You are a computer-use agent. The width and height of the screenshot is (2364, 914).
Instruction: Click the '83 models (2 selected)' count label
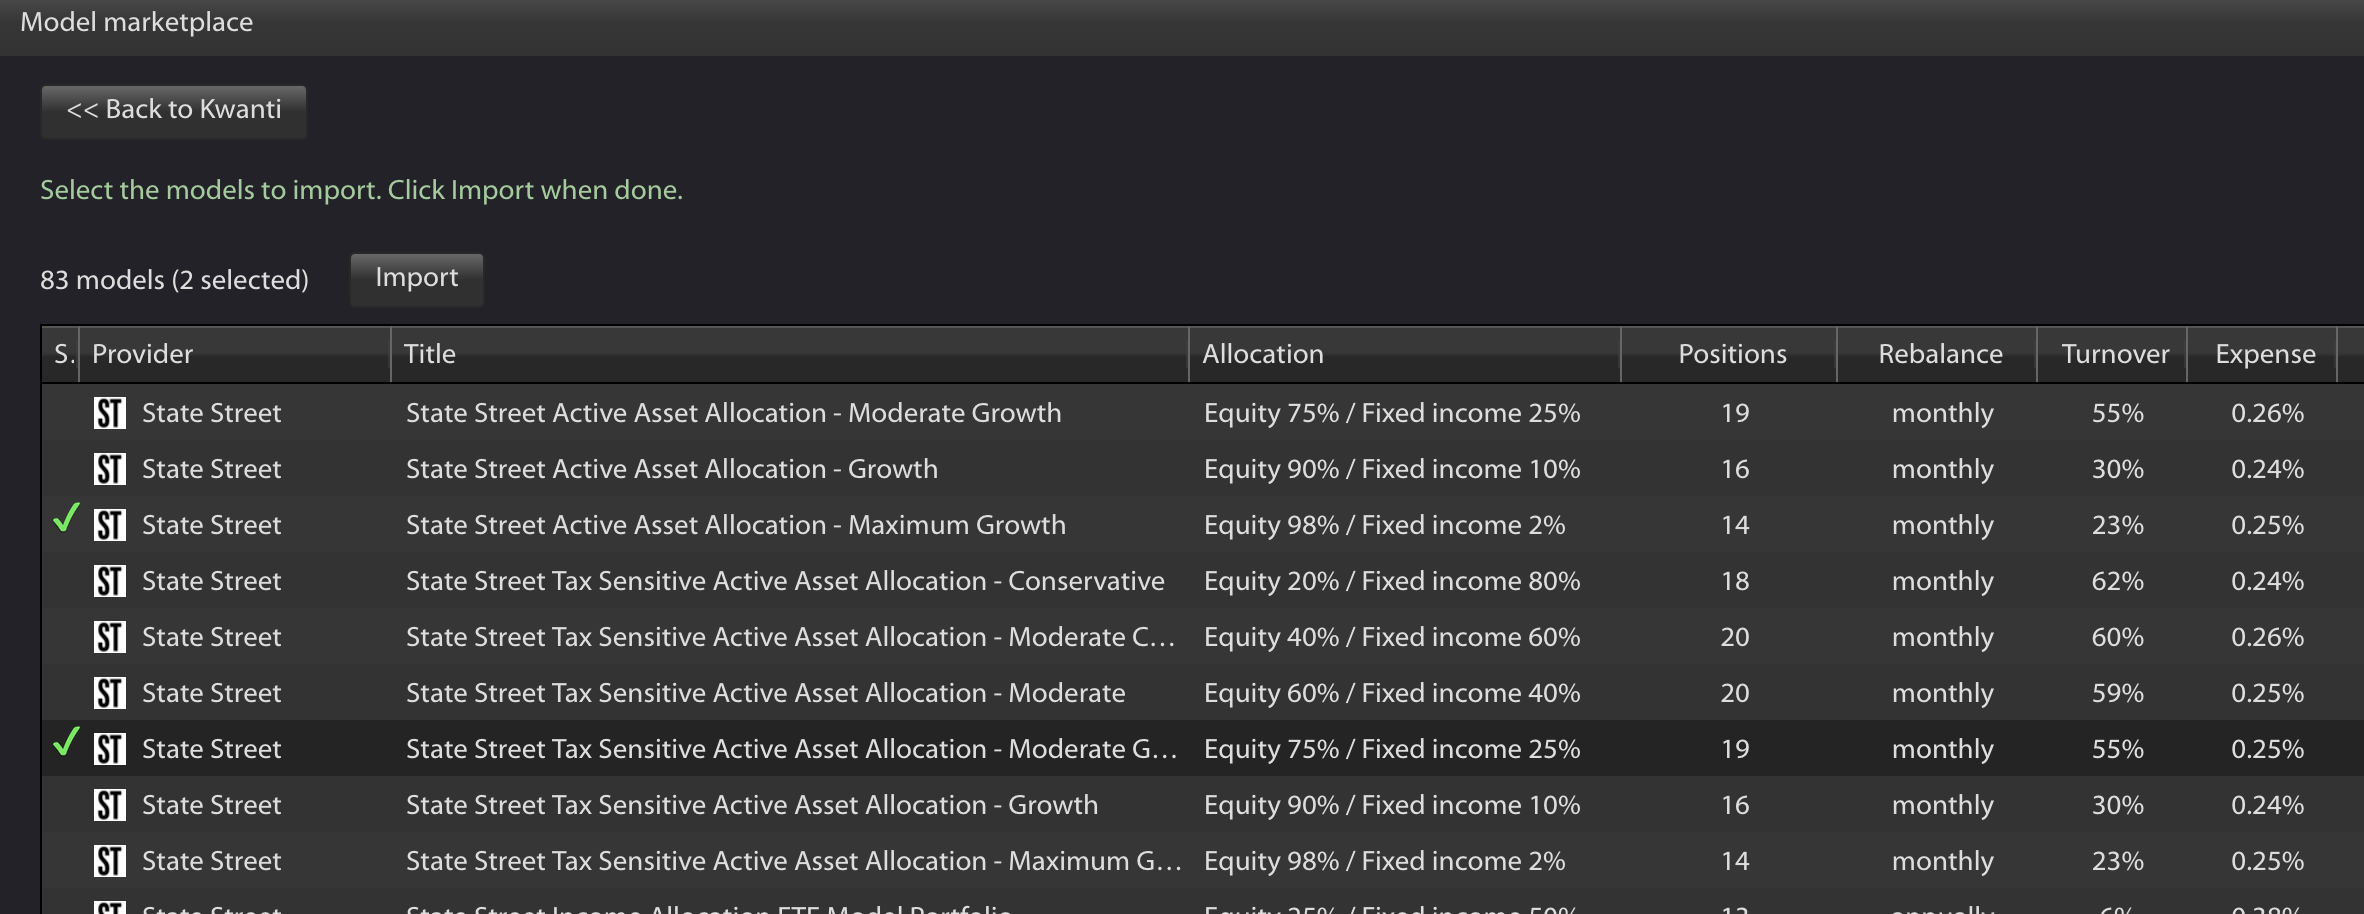(174, 280)
